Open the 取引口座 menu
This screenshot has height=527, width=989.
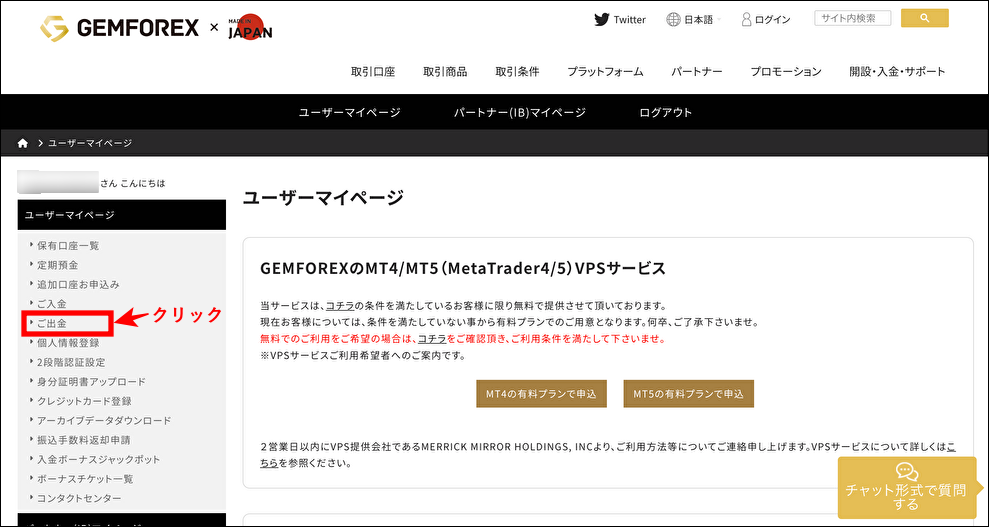(x=373, y=71)
